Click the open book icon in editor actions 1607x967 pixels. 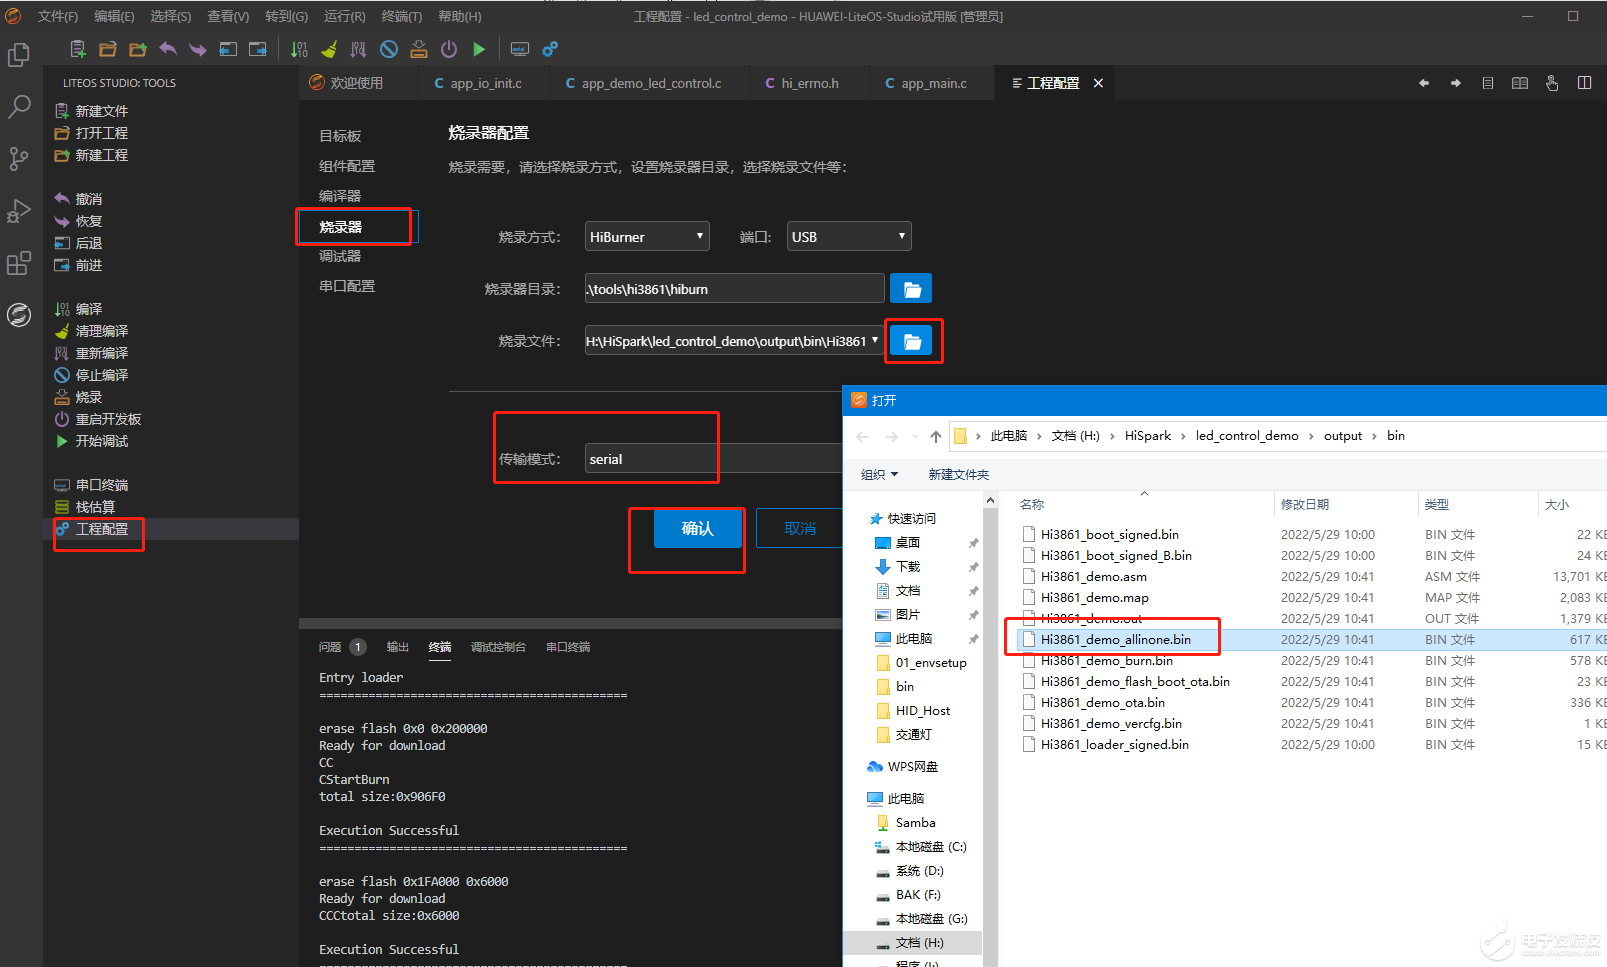(x=1520, y=83)
